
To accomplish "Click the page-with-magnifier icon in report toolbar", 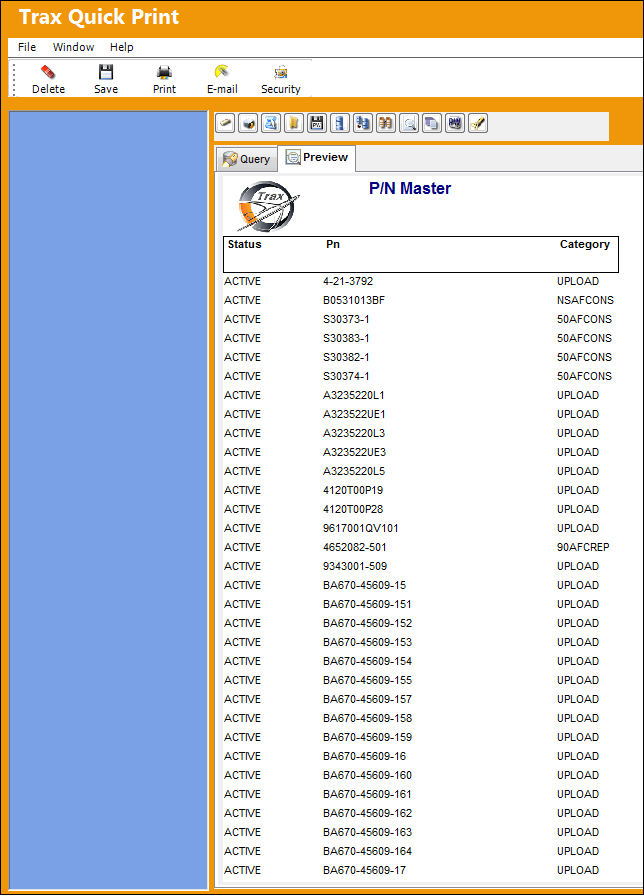I will [x=271, y=123].
